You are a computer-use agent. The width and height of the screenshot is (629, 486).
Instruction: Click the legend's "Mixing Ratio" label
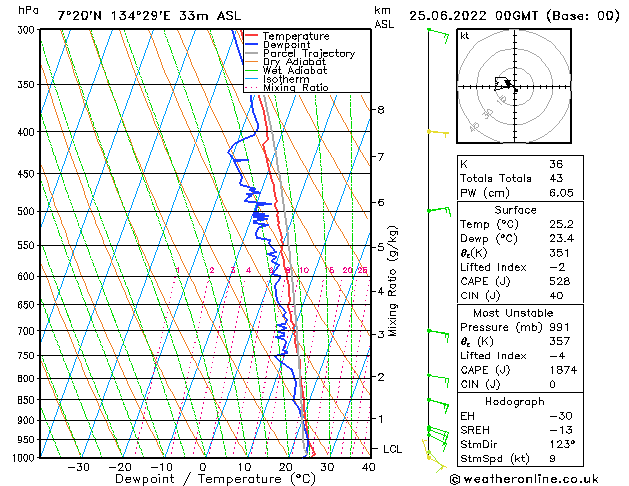296,87
